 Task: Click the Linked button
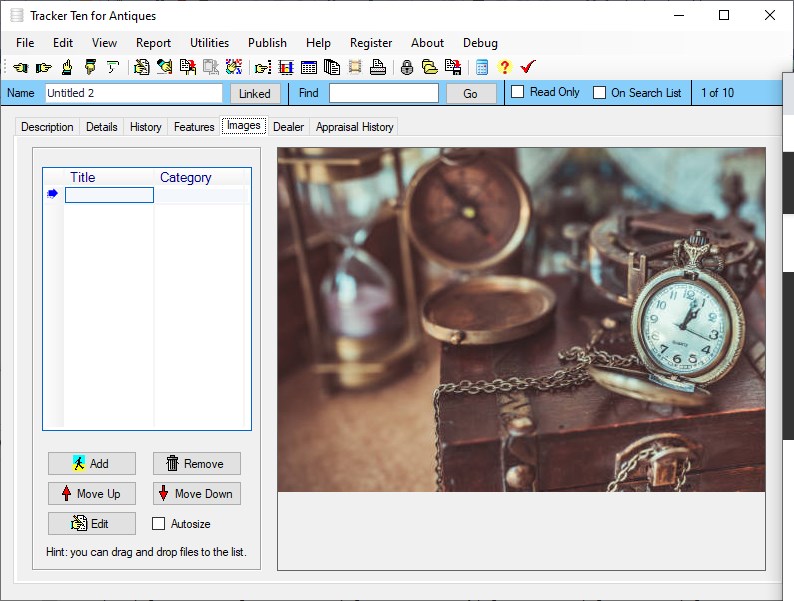[x=255, y=94]
